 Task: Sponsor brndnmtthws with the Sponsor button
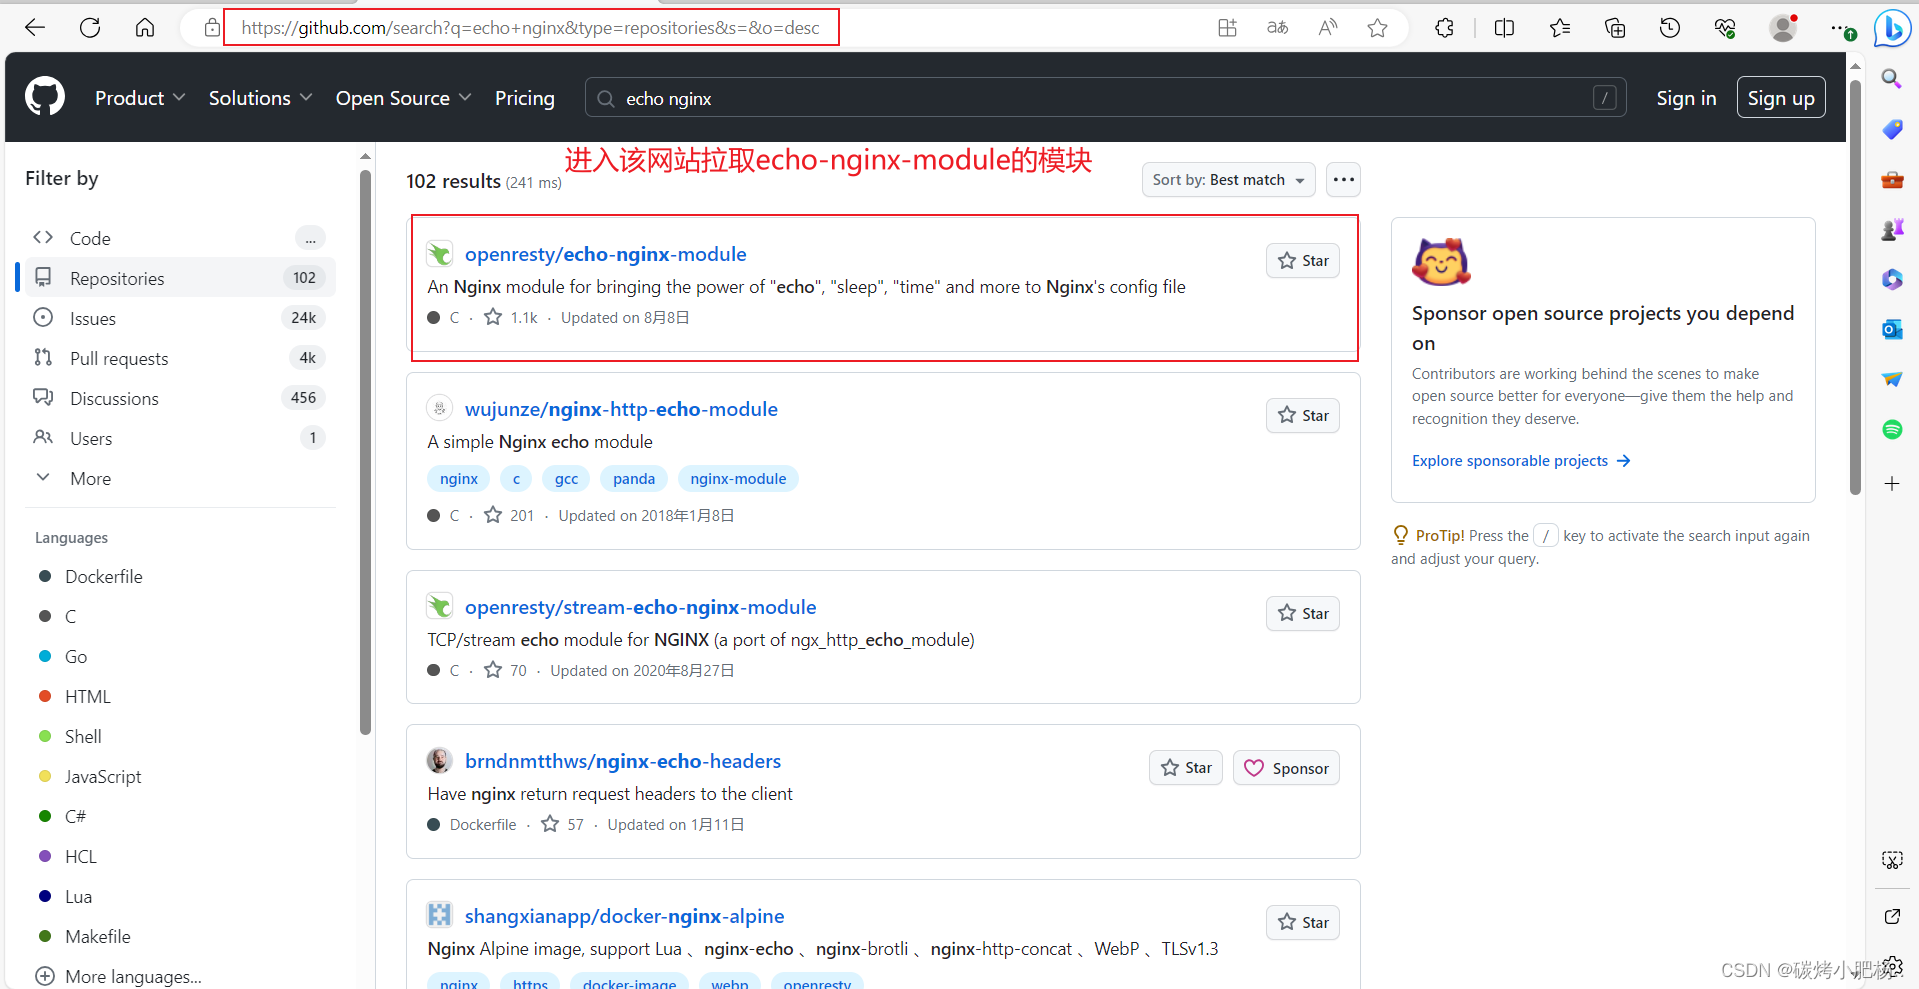(x=1286, y=768)
